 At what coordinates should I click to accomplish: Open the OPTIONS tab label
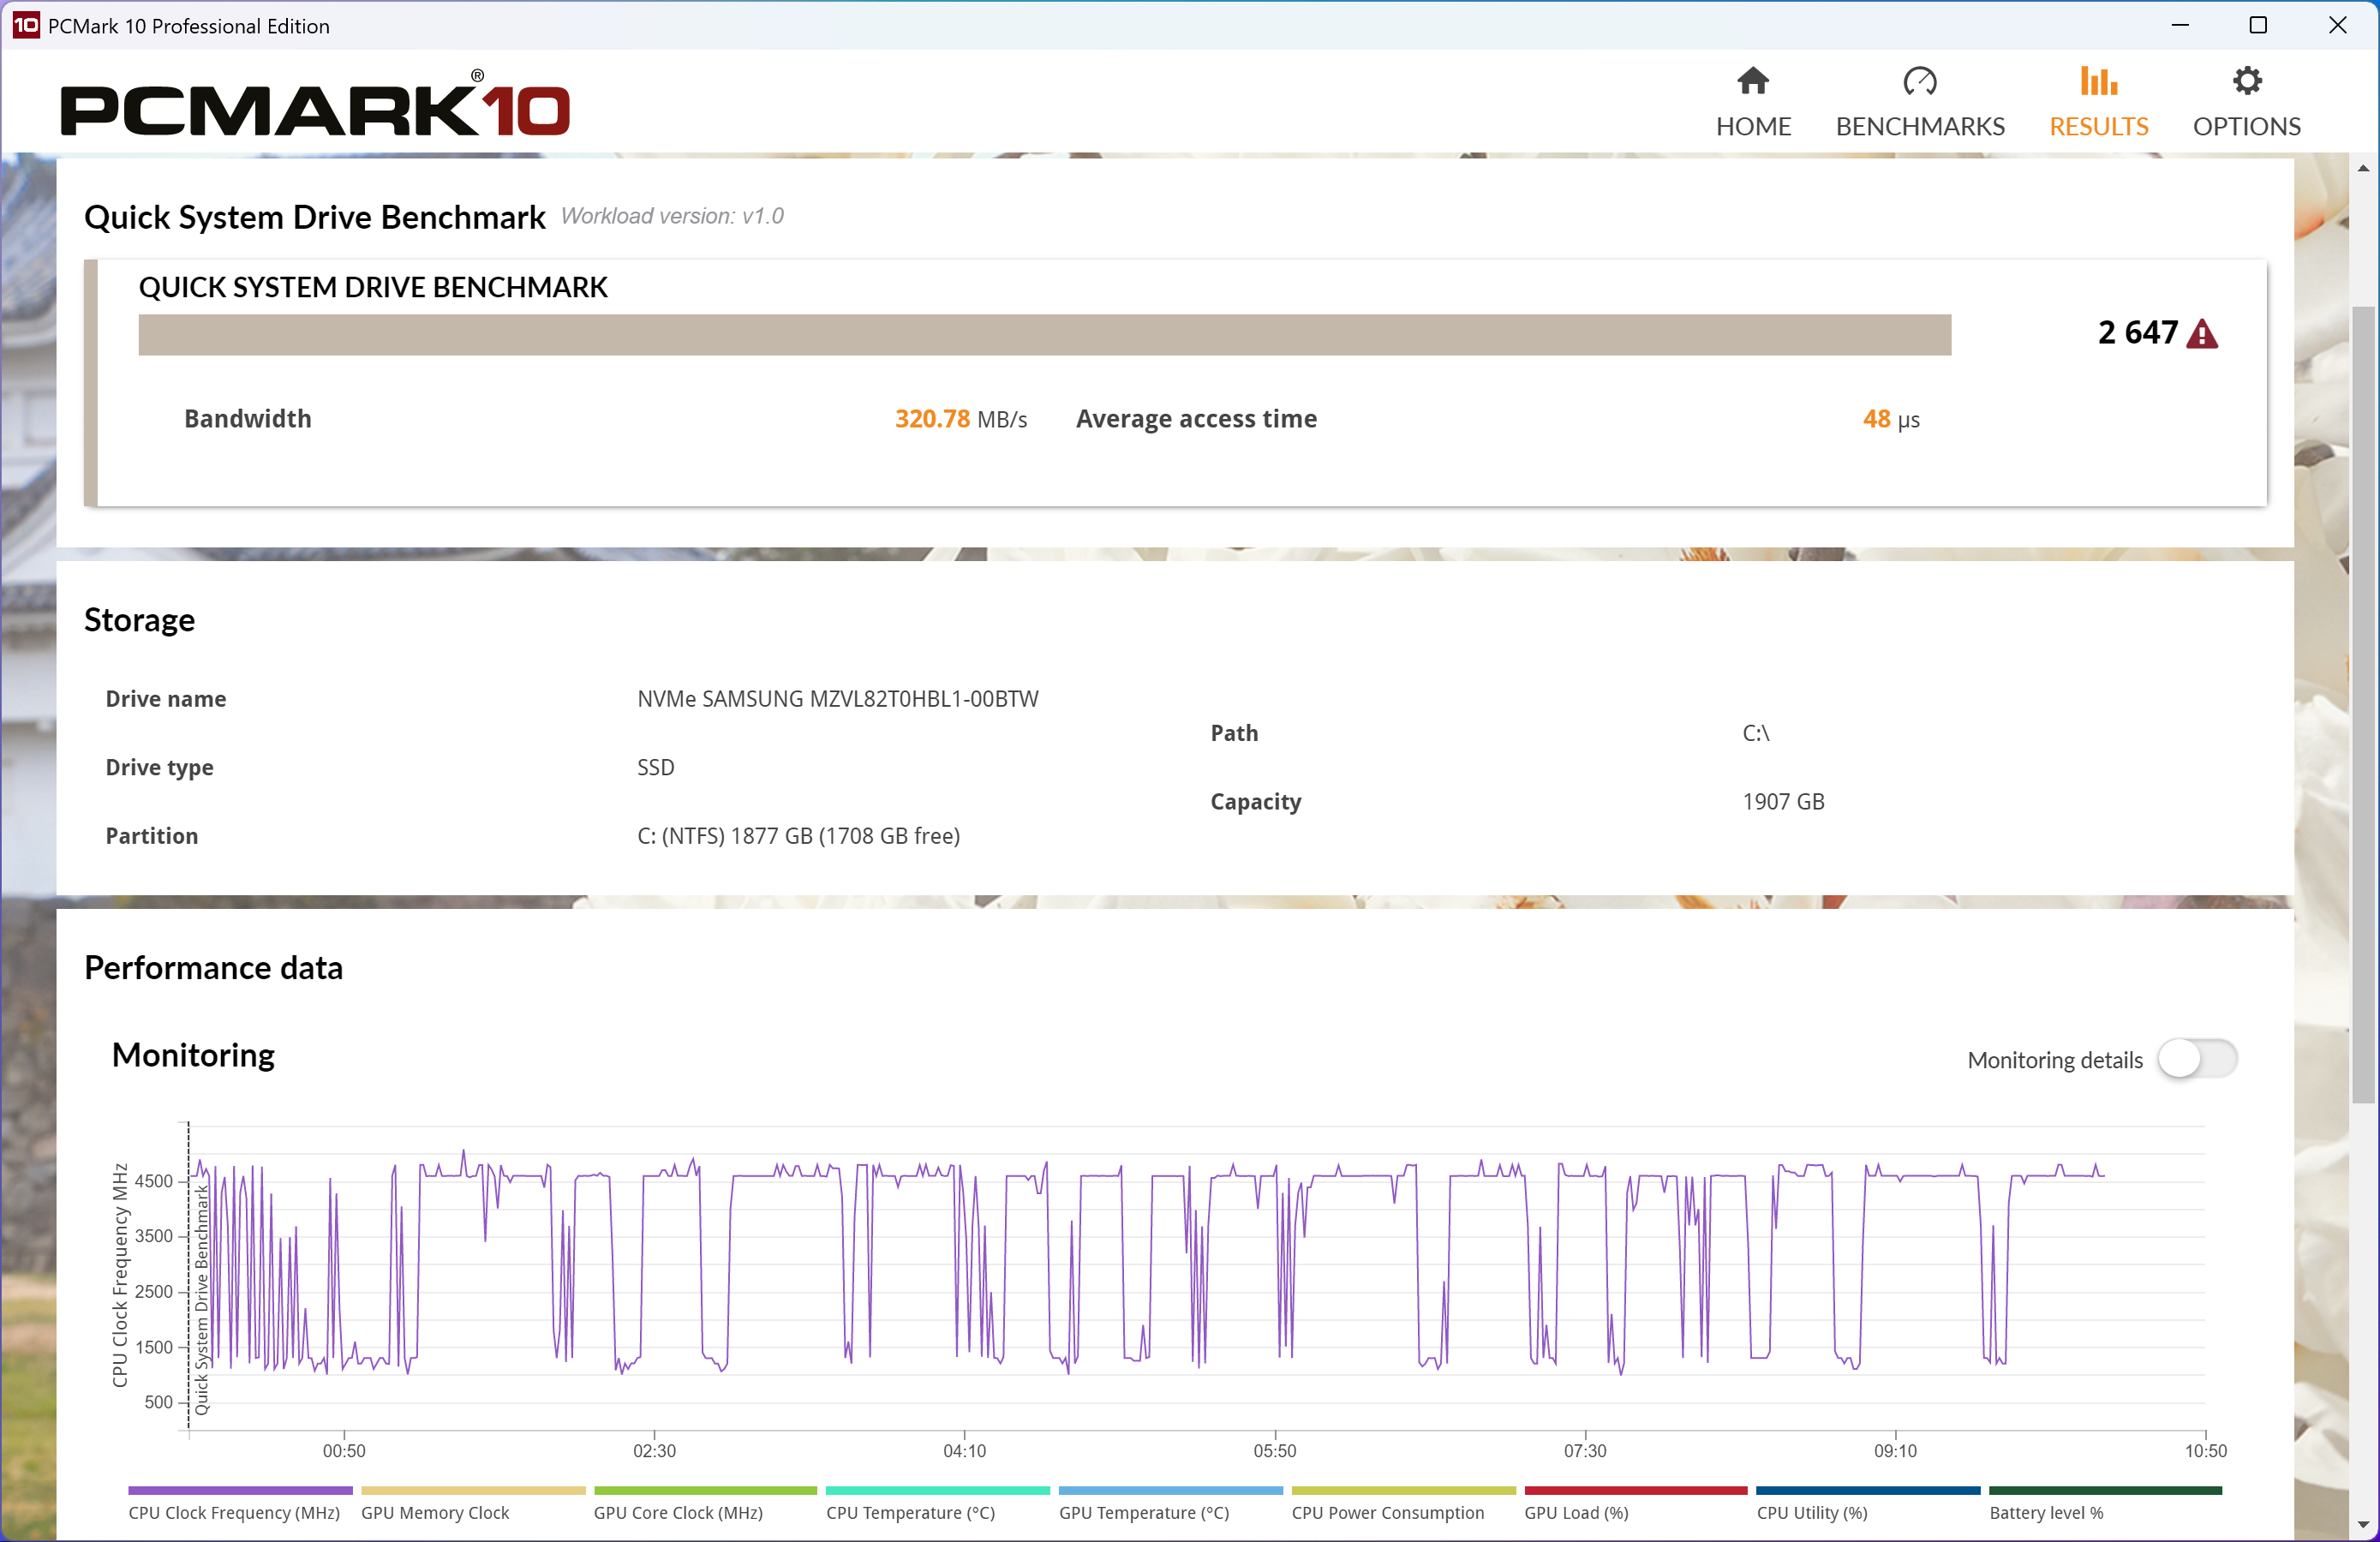tap(2246, 126)
